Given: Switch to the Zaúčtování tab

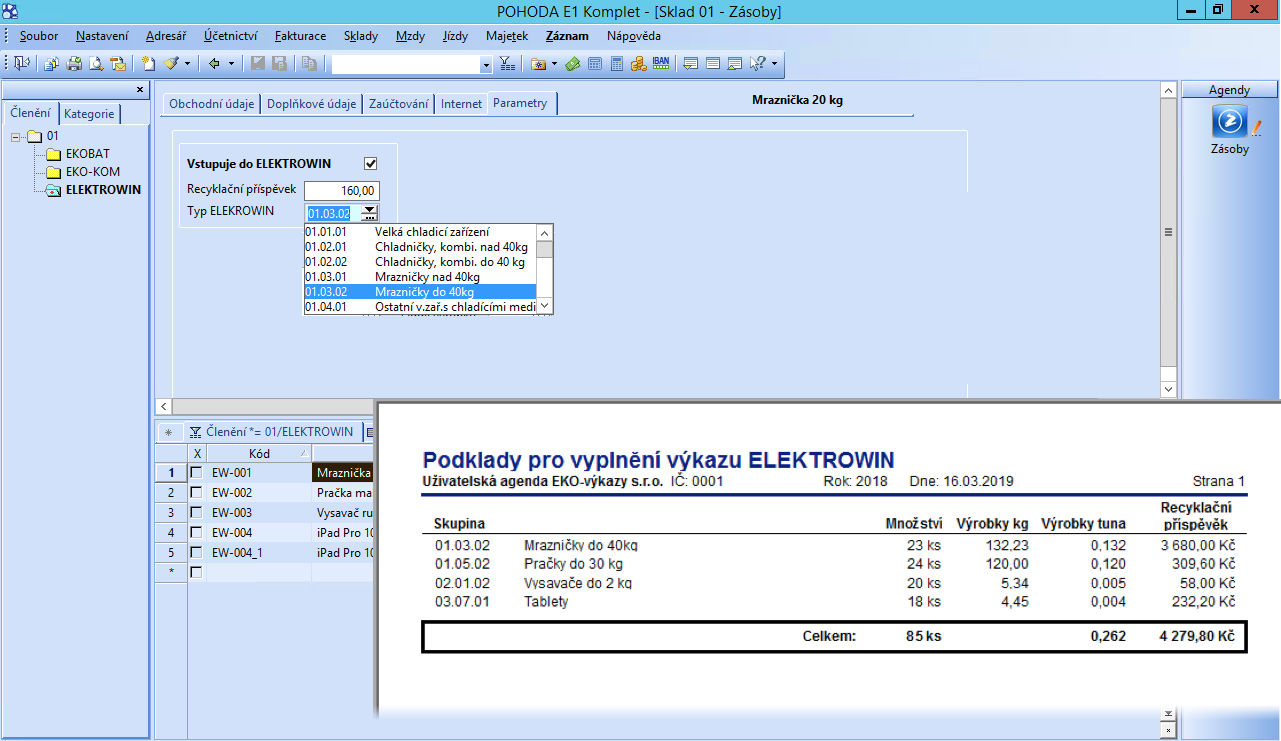Looking at the screenshot, I should [x=399, y=104].
